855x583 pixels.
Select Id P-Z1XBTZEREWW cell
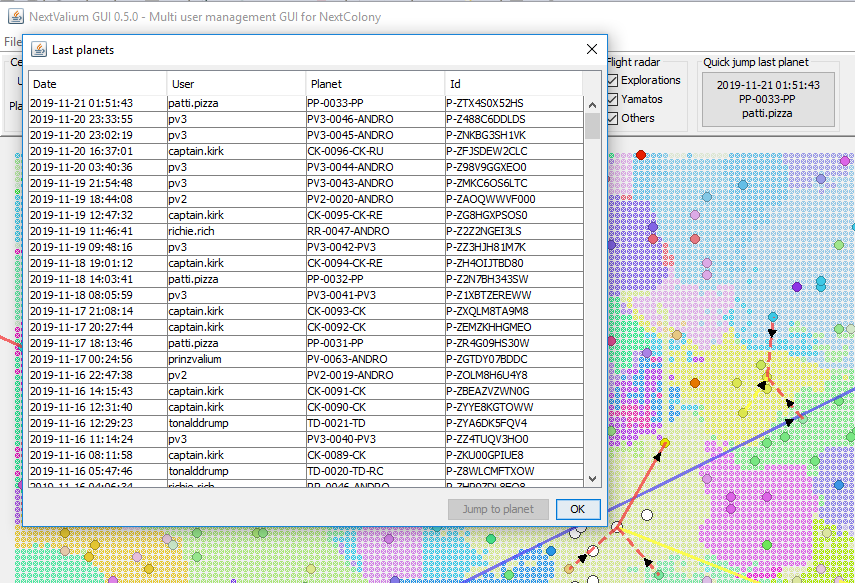click(514, 295)
